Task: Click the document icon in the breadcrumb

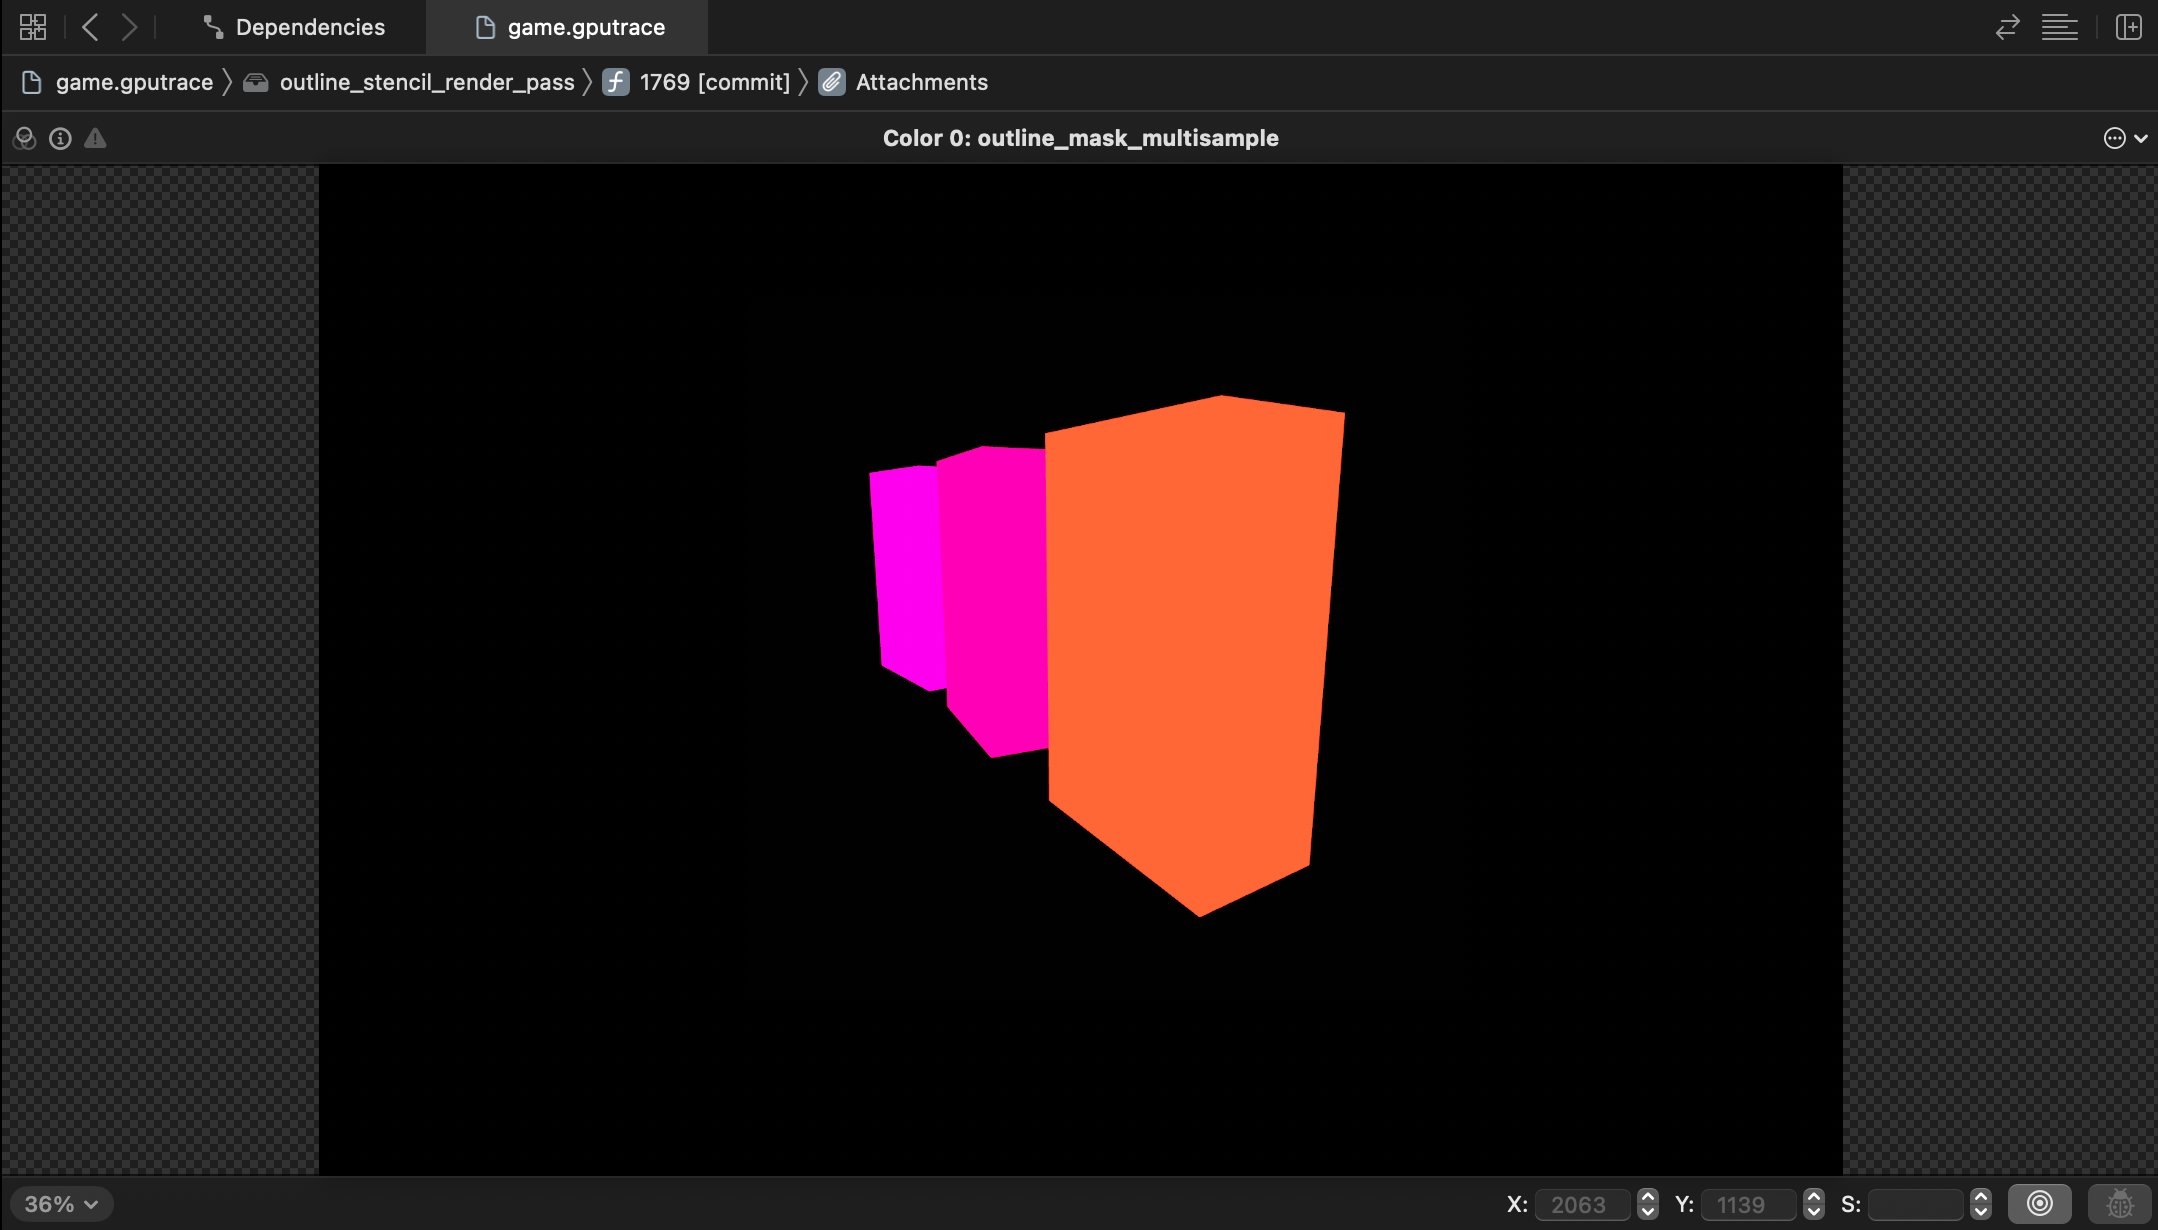Action: (31, 82)
